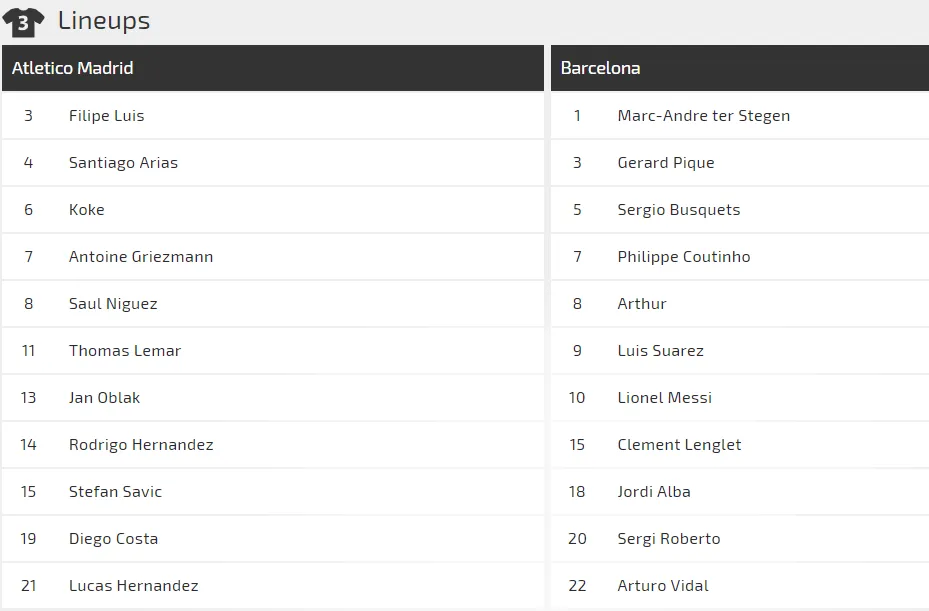Click on Diego Costa's name
929x611 pixels.
click(x=113, y=539)
